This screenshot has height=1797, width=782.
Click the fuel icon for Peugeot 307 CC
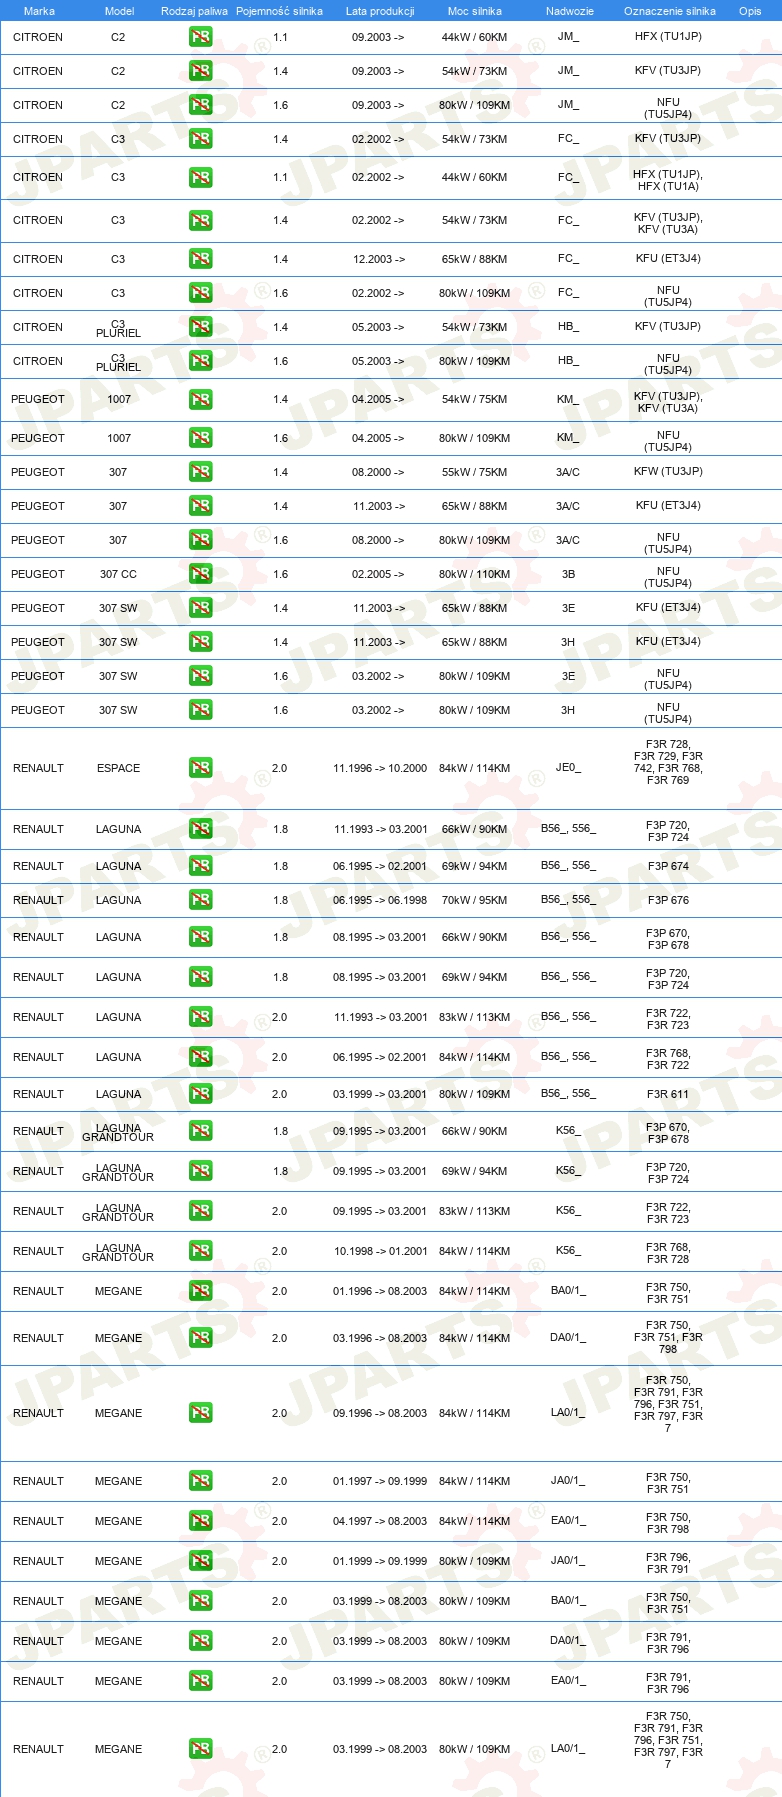point(200,574)
